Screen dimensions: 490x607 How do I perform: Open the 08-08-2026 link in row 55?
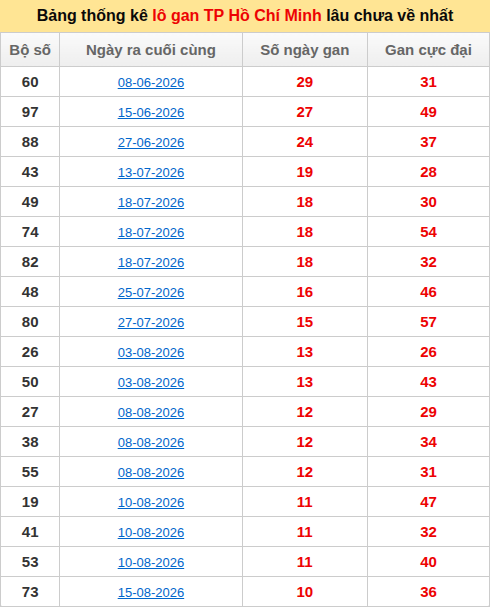151,473
